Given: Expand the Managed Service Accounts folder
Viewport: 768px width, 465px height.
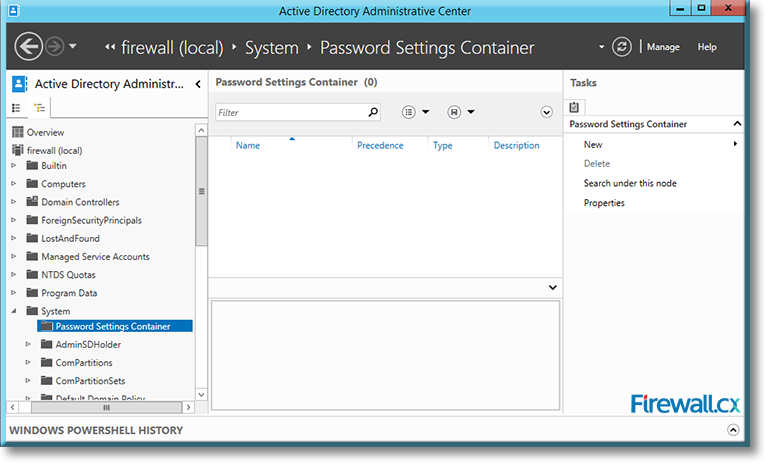Looking at the screenshot, I should [14, 256].
